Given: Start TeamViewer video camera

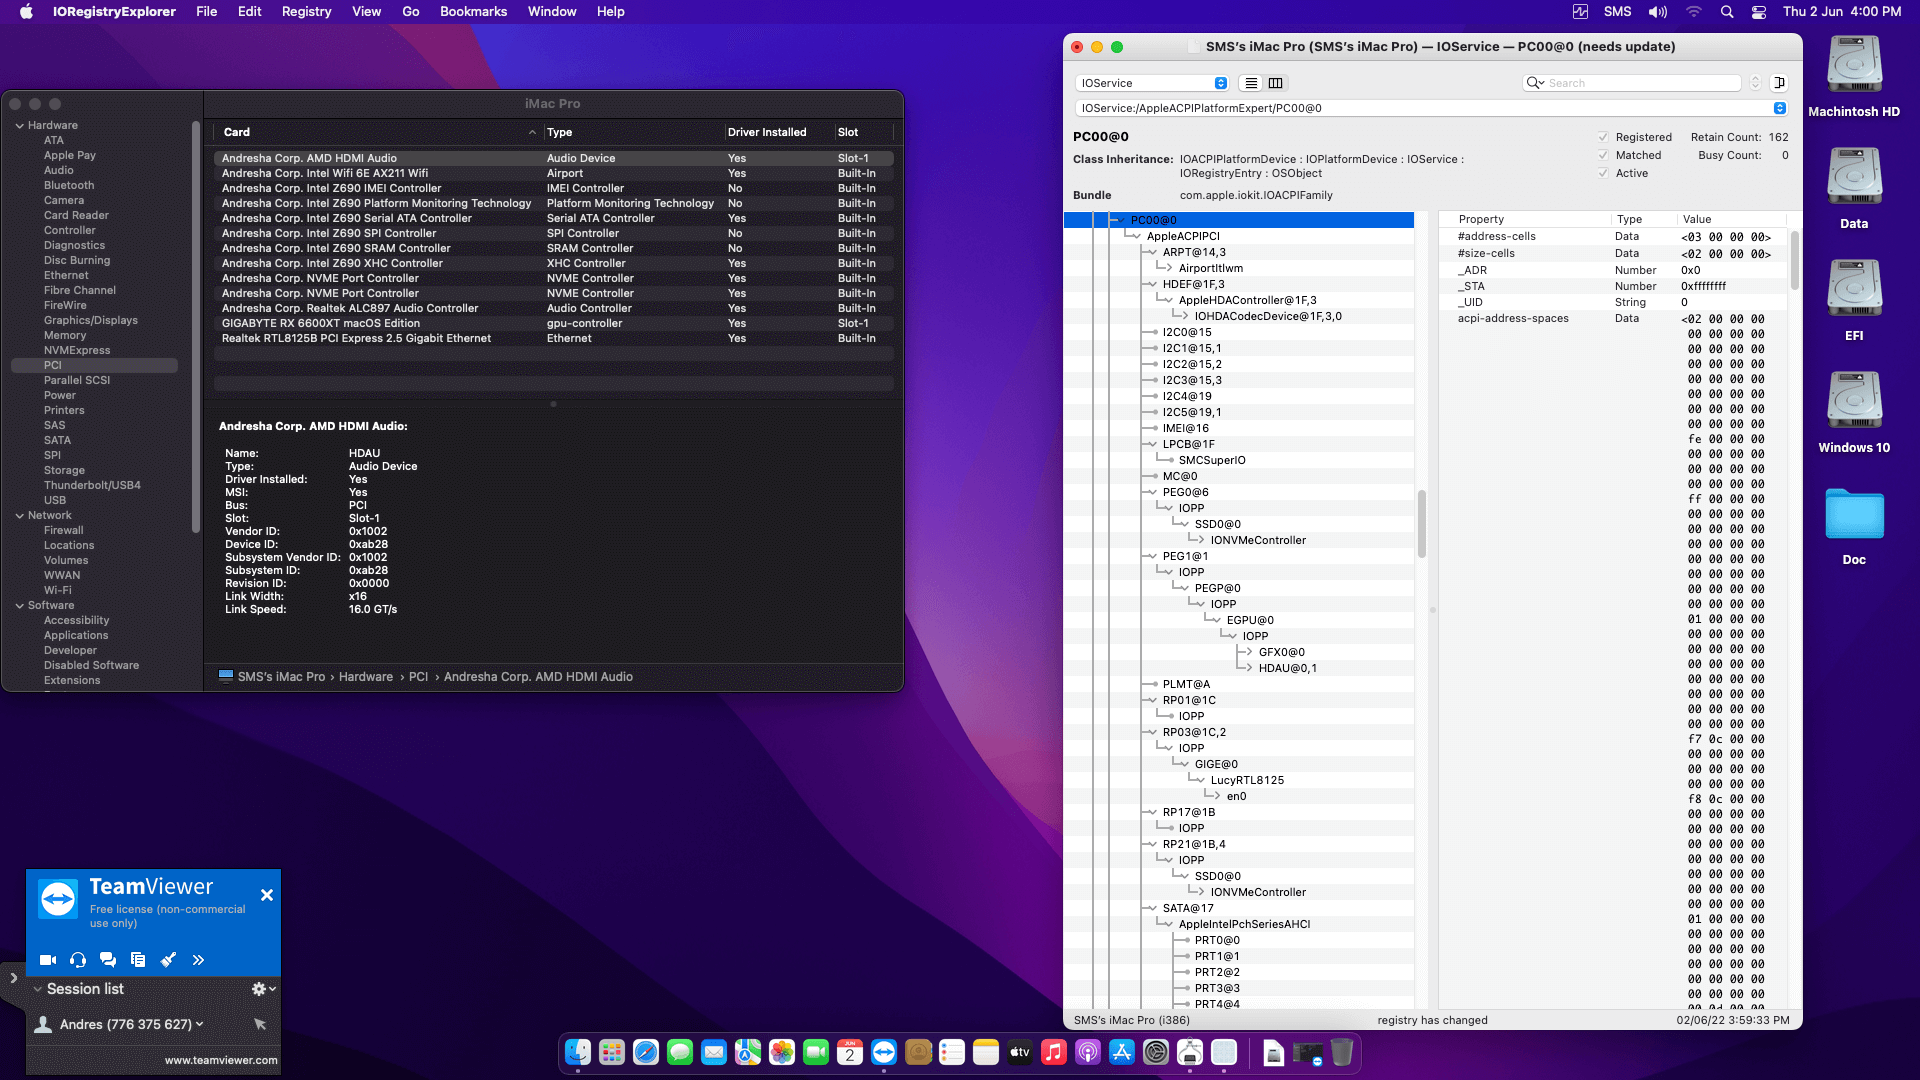Looking at the screenshot, I should tap(47, 960).
